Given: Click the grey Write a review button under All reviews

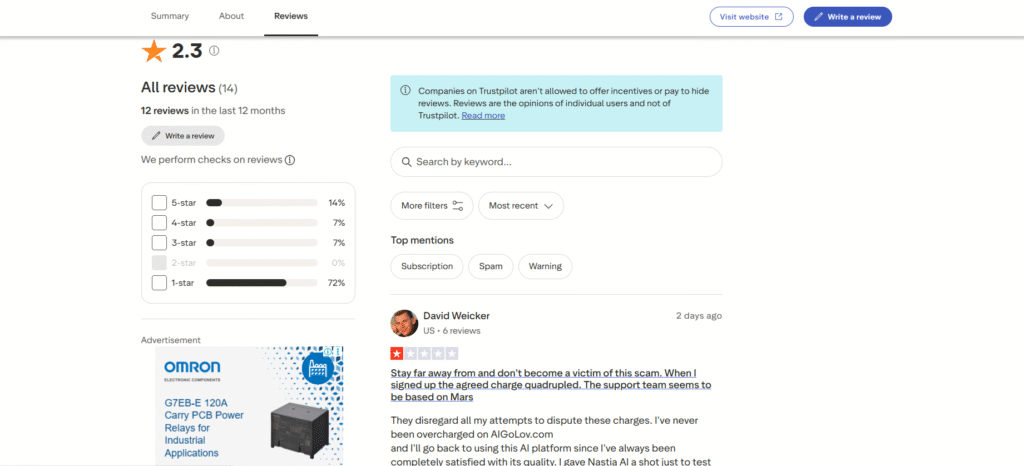Looking at the screenshot, I should click(x=183, y=136).
